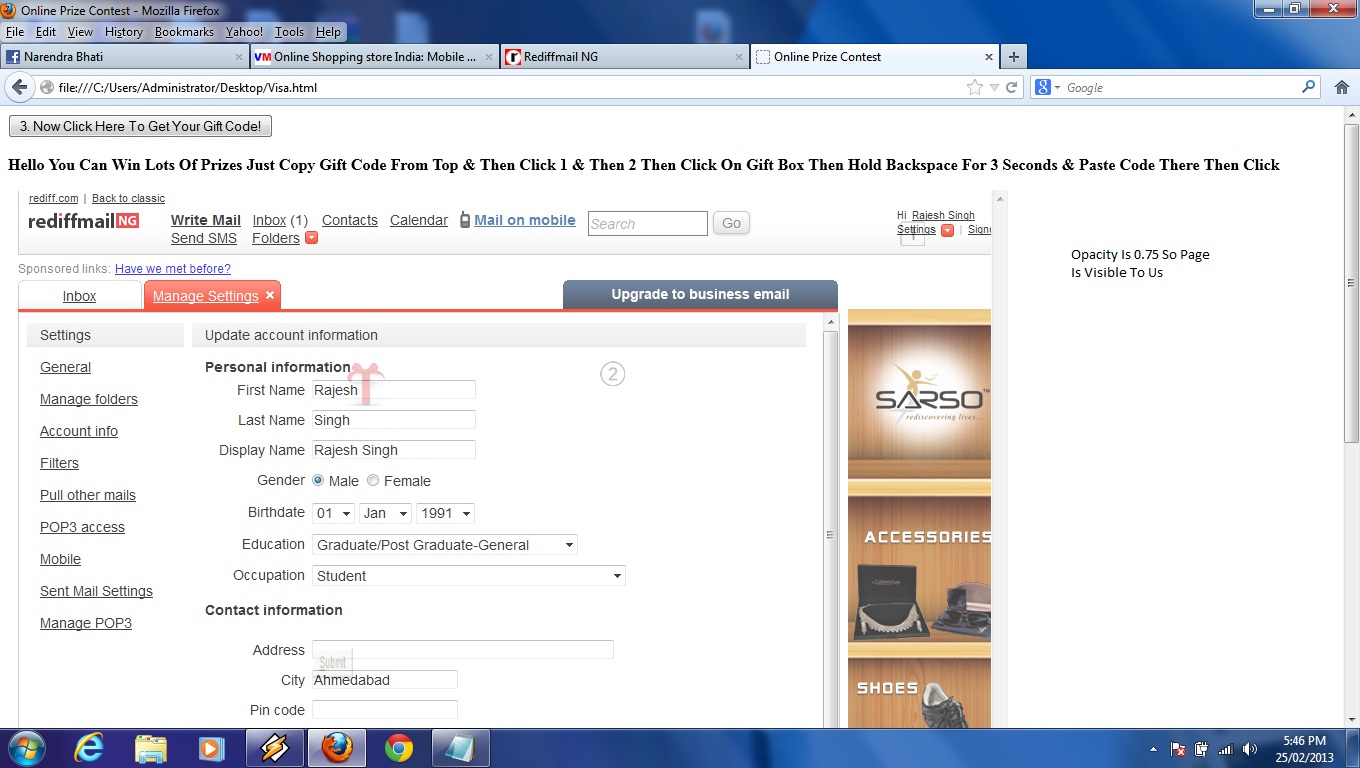Click the rediffmail Search box
Image resolution: width=1360 pixels, height=768 pixels.
(x=648, y=224)
